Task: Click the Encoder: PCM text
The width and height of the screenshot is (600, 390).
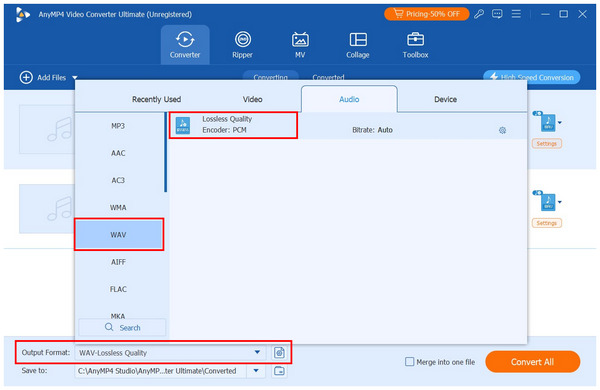Action: point(224,130)
